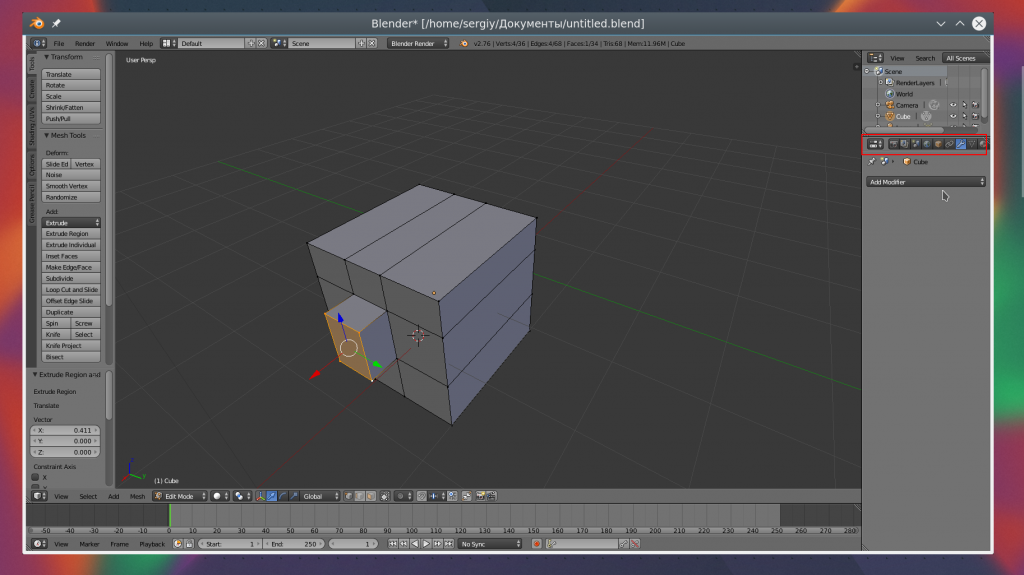Toggle the Cube's eye visibility icon
The image size is (1024, 575).
click(x=952, y=117)
